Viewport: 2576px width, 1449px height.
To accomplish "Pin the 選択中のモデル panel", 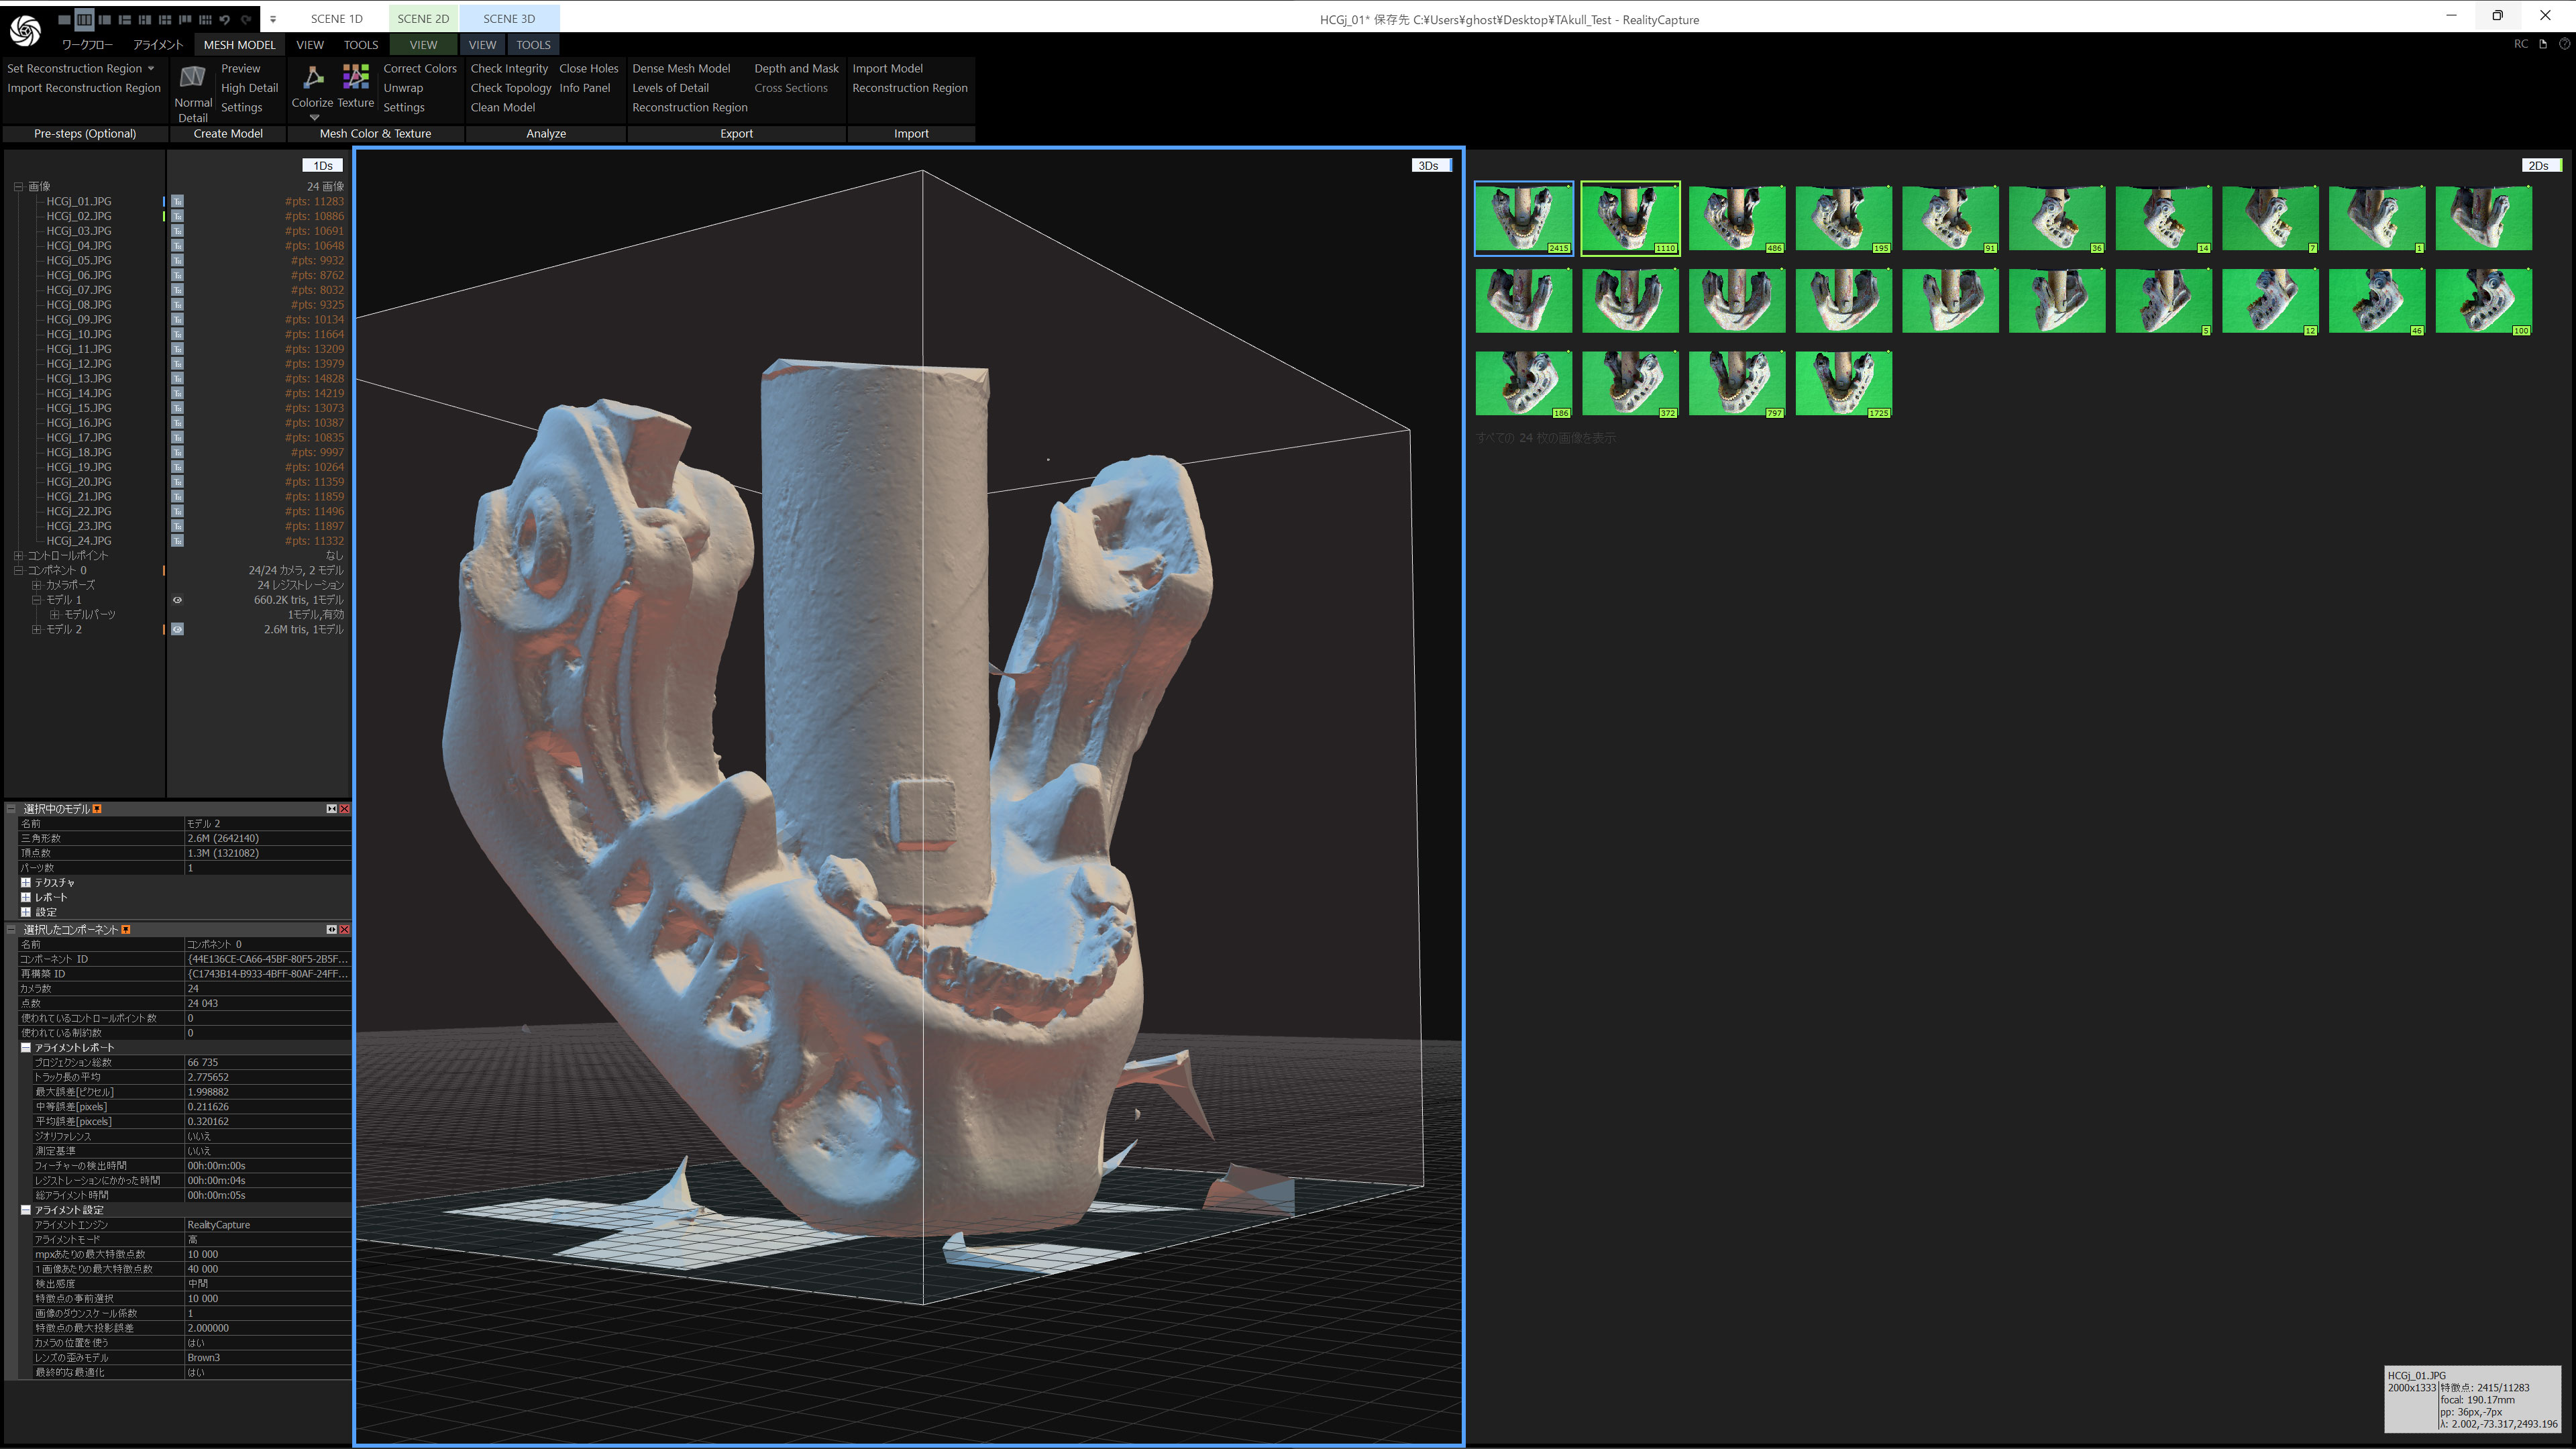I will pyautogui.click(x=97, y=809).
